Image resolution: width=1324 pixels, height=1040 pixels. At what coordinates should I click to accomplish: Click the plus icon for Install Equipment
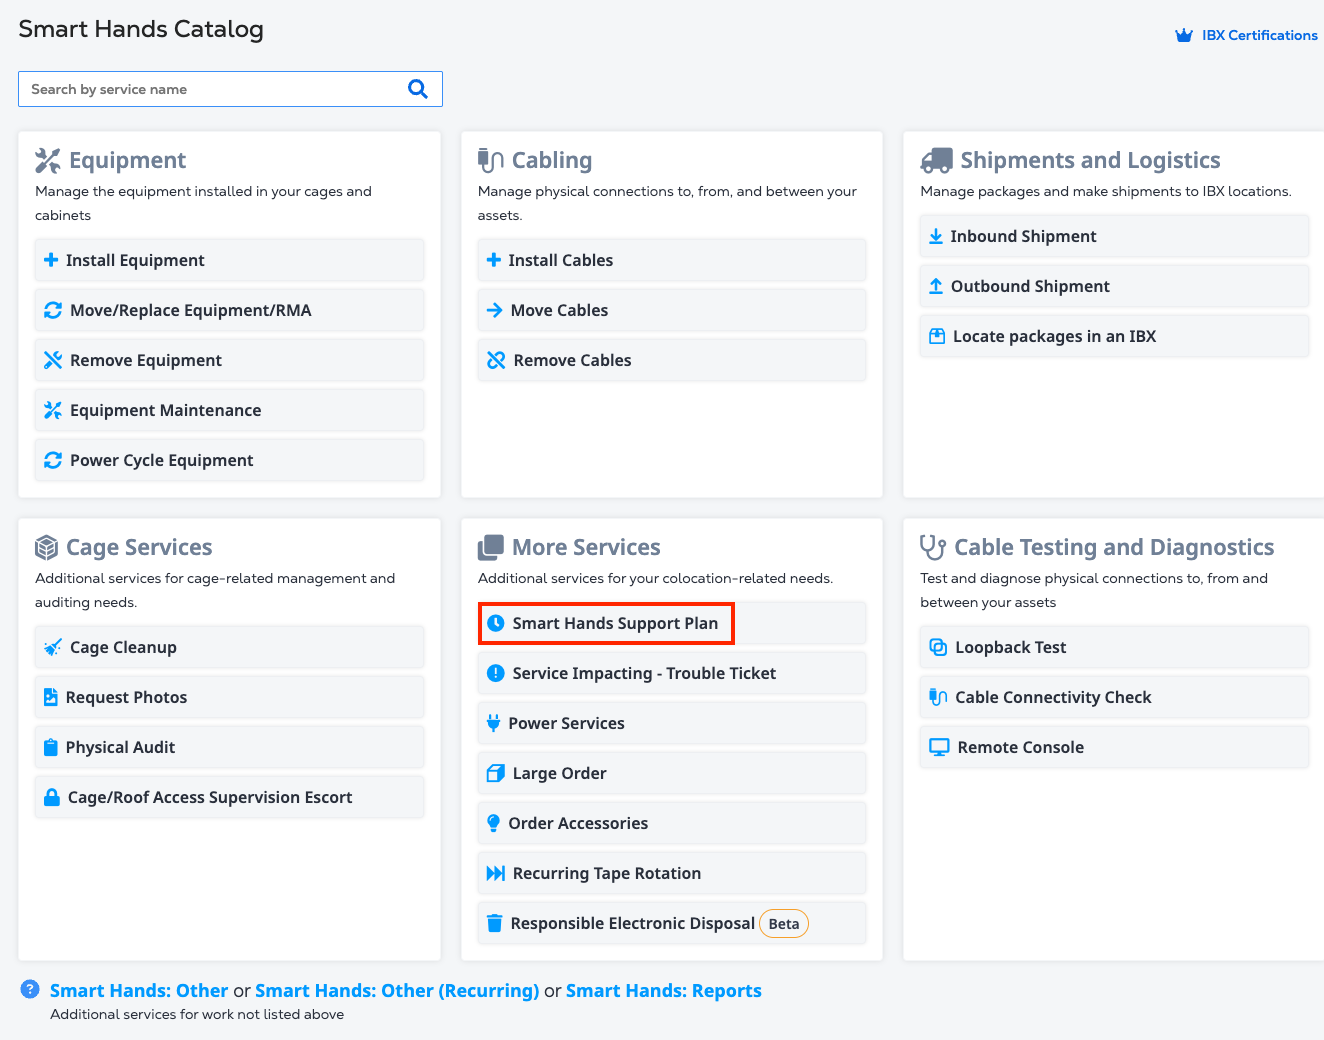(x=51, y=260)
